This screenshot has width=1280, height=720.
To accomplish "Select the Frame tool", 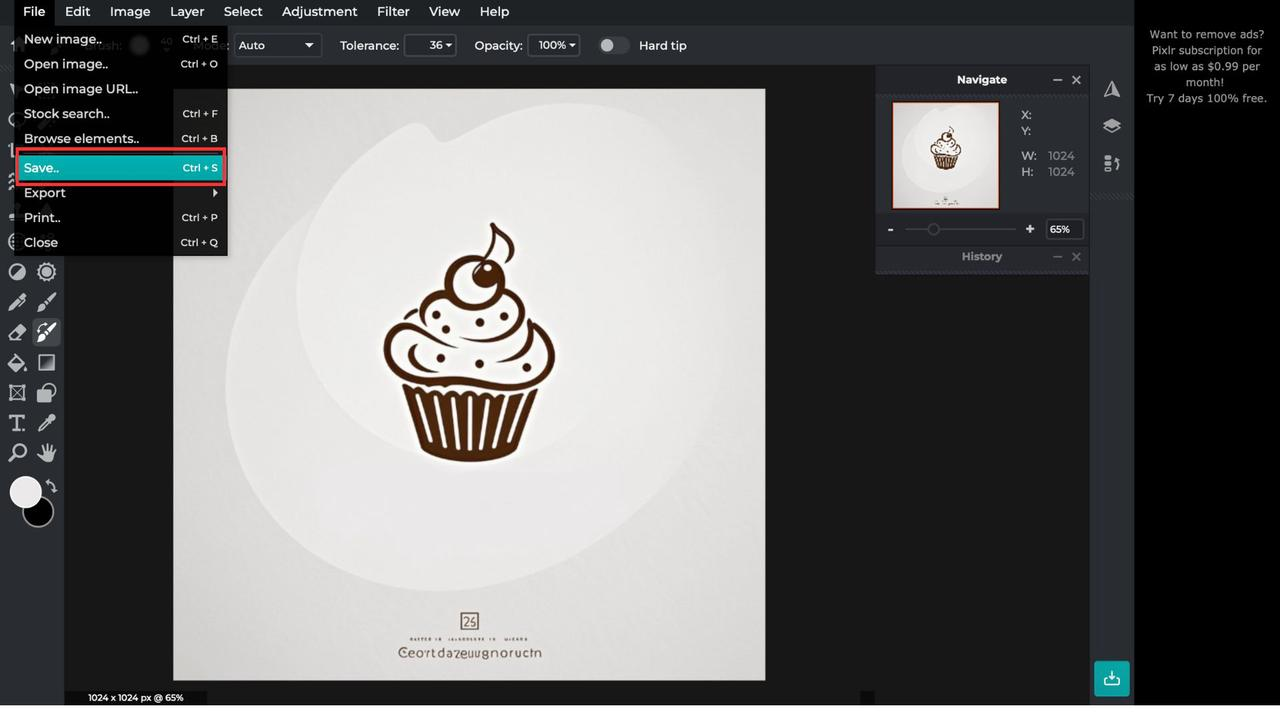I will pos(17,393).
